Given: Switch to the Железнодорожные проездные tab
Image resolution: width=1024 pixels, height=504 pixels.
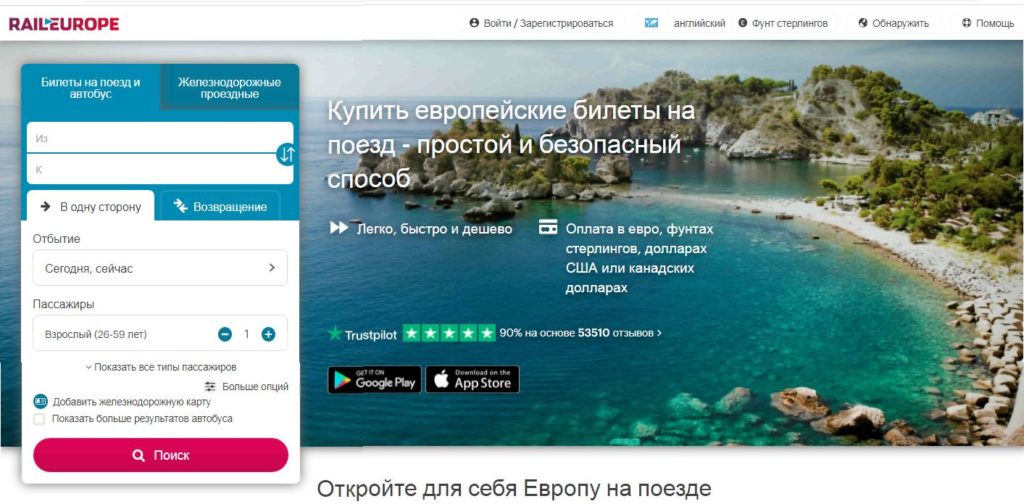Looking at the screenshot, I should pyautogui.click(x=230, y=88).
